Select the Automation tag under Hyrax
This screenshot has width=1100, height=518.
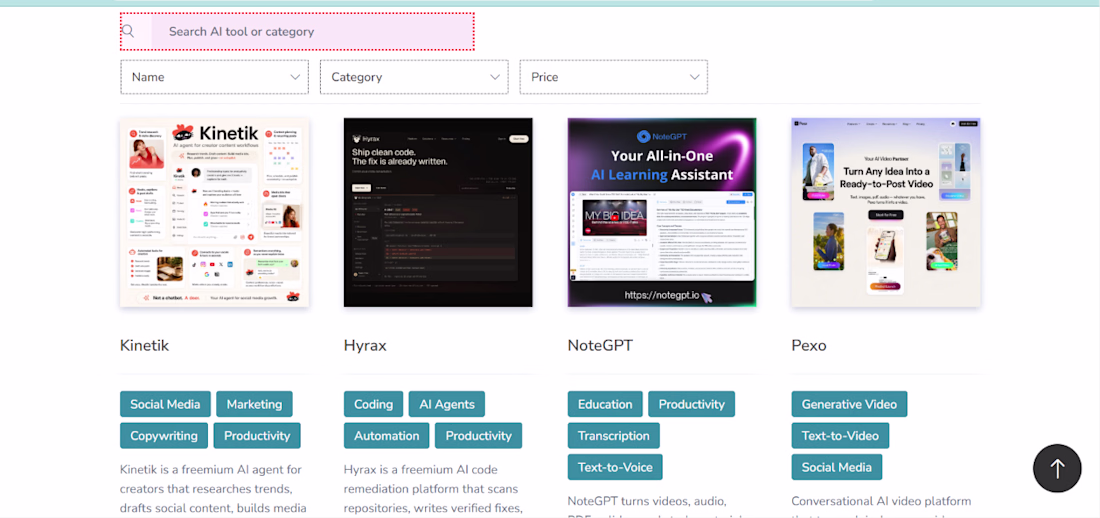tap(387, 436)
